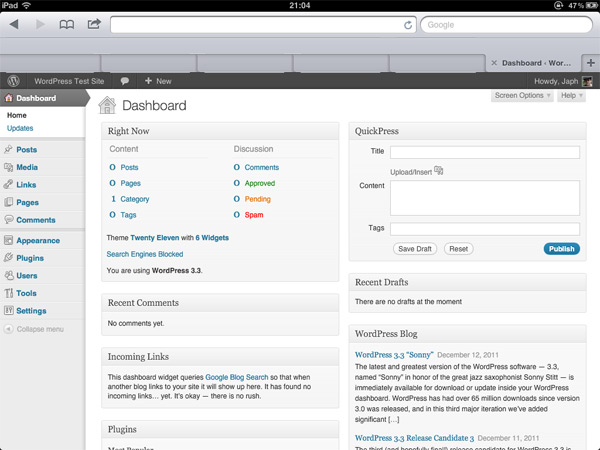The width and height of the screenshot is (600, 450).
Task: Expand the Screen Options panel
Action: point(522,96)
